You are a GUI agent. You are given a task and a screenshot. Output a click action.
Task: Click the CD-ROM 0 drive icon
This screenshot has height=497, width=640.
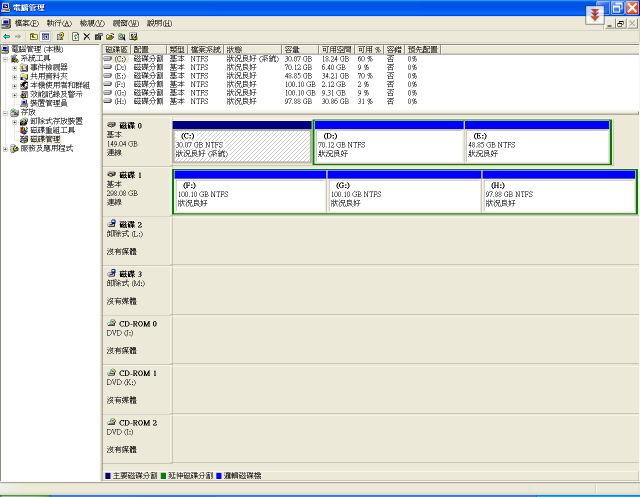(111, 323)
